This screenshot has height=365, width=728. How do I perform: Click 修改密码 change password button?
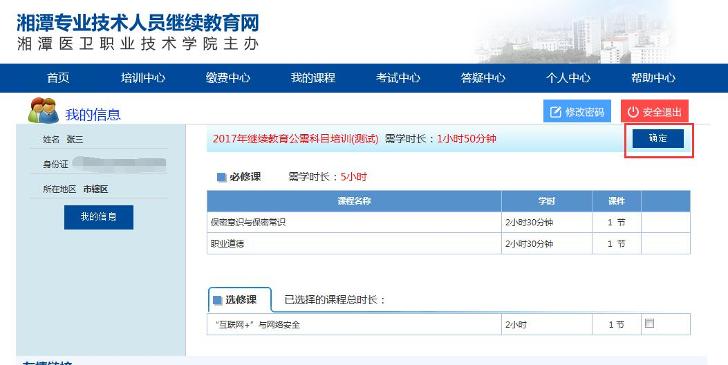pyautogui.click(x=577, y=112)
